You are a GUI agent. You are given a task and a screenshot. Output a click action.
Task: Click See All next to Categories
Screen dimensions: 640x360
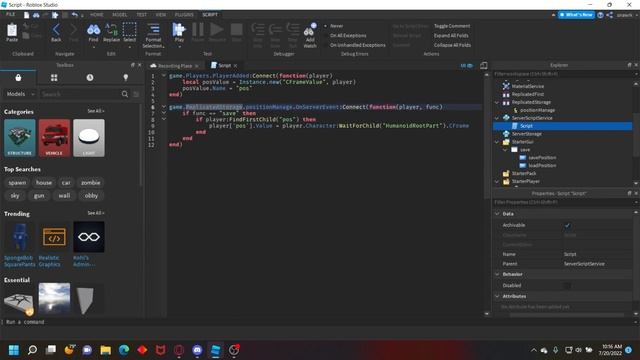coord(96,111)
